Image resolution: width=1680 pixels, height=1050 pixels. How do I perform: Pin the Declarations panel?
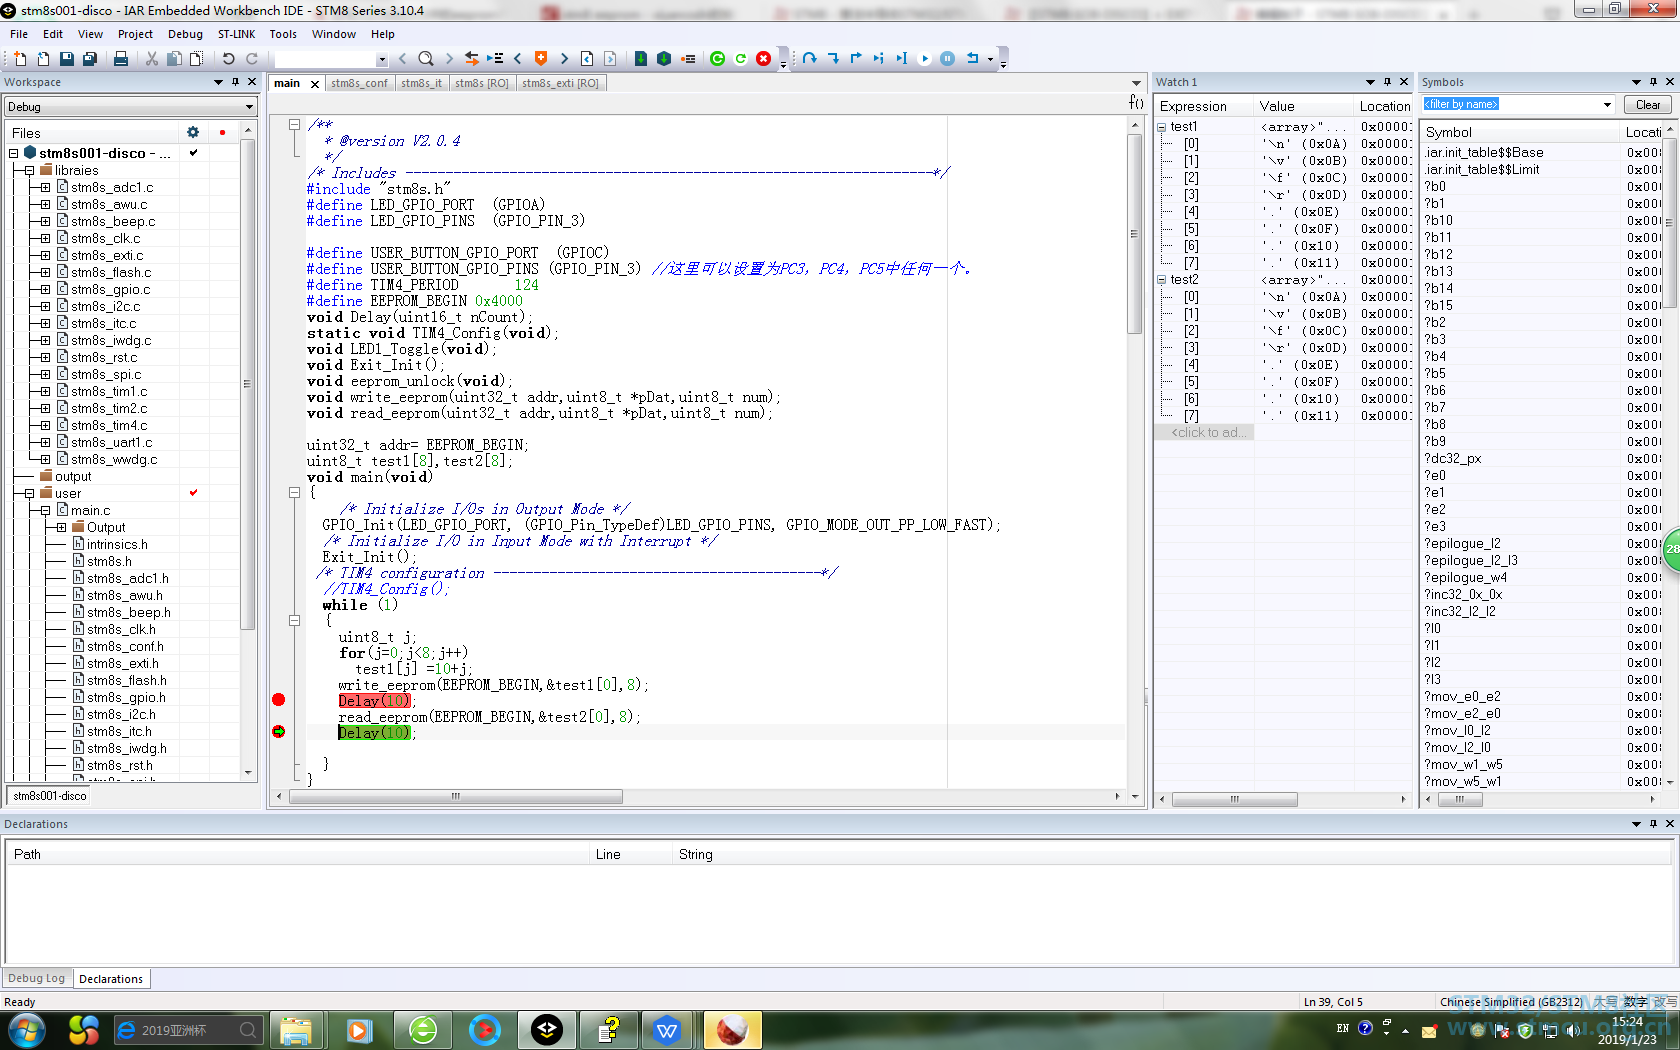pyautogui.click(x=1653, y=824)
